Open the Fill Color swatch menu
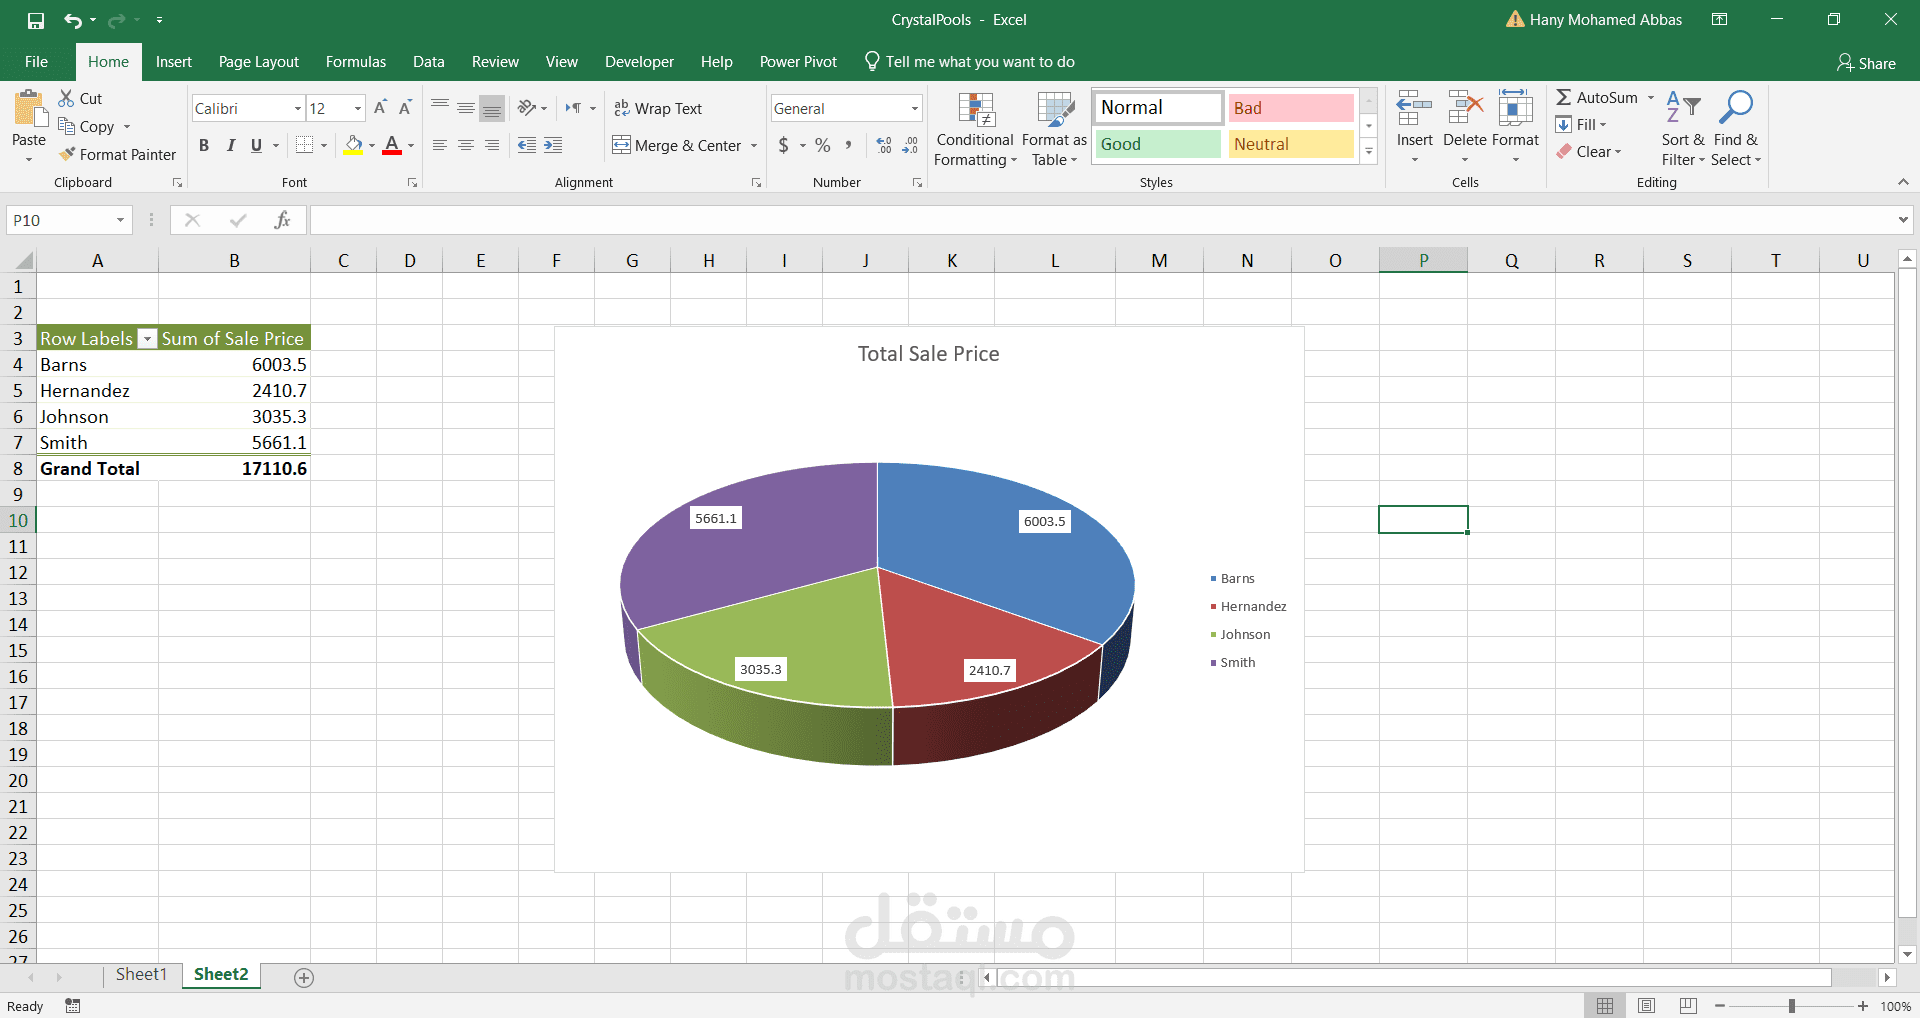The height and width of the screenshot is (1018, 1920). [x=370, y=145]
